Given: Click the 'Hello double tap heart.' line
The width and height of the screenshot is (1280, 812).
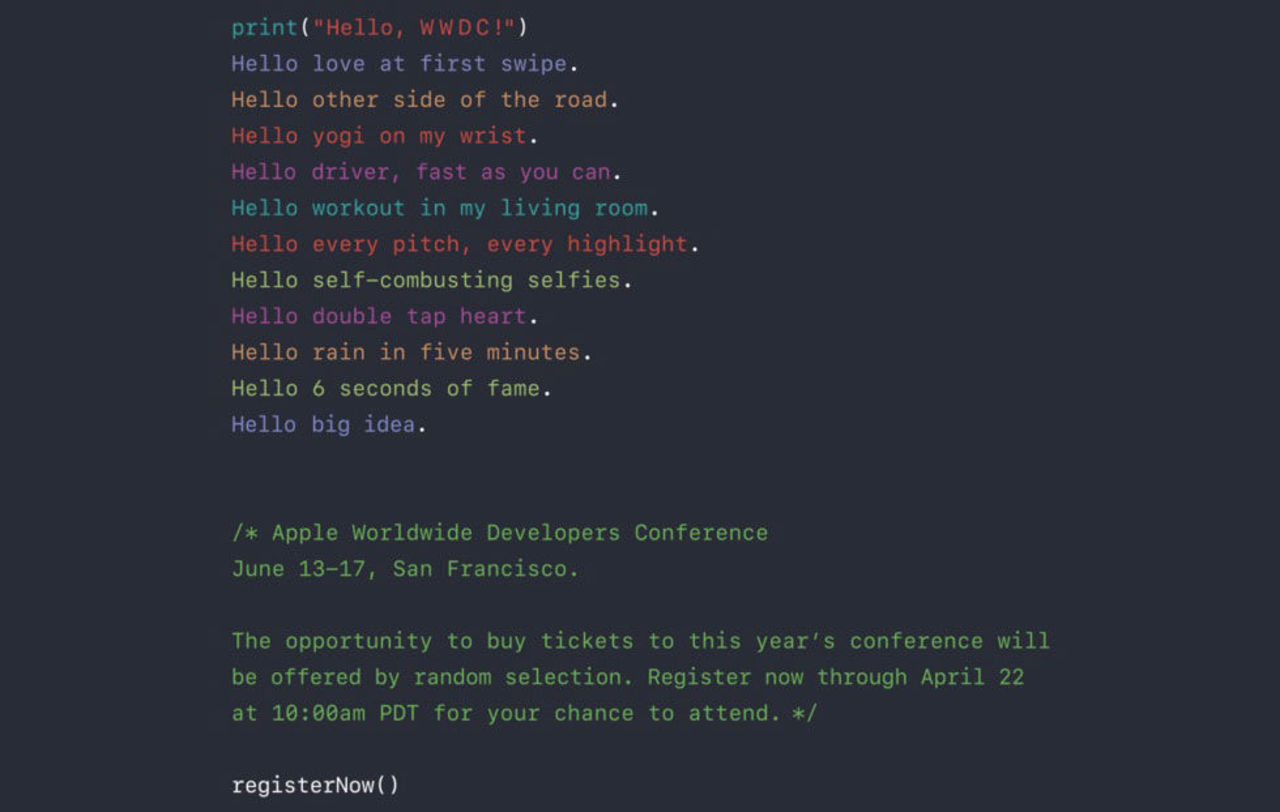Looking at the screenshot, I should pyautogui.click(x=385, y=316).
